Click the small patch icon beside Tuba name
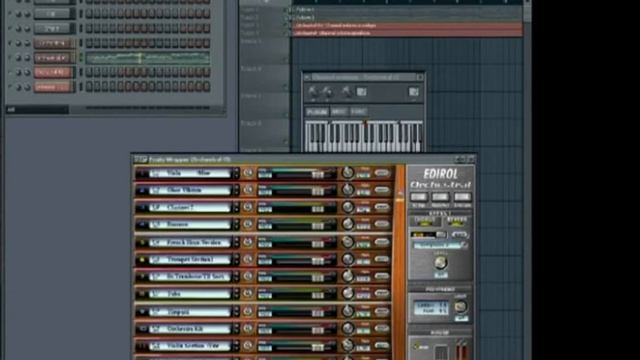The image size is (640, 360). tap(156, 293)
